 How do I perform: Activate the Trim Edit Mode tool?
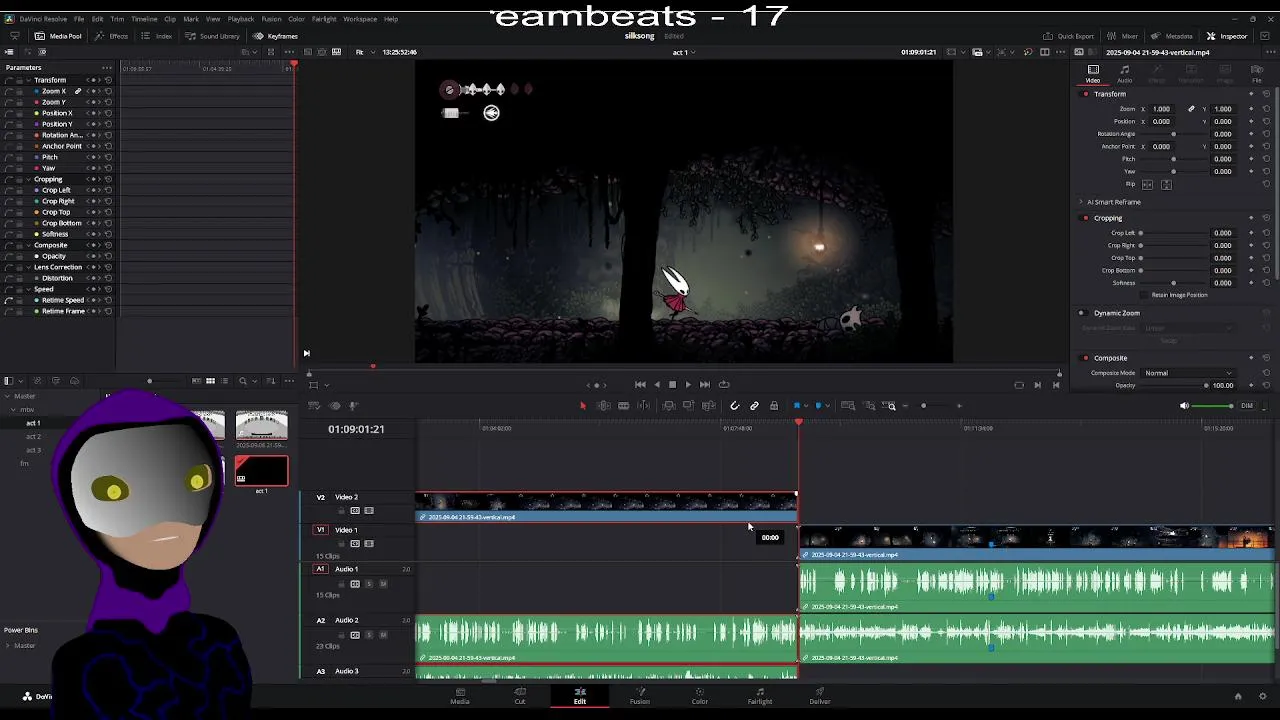pos(603,406)
